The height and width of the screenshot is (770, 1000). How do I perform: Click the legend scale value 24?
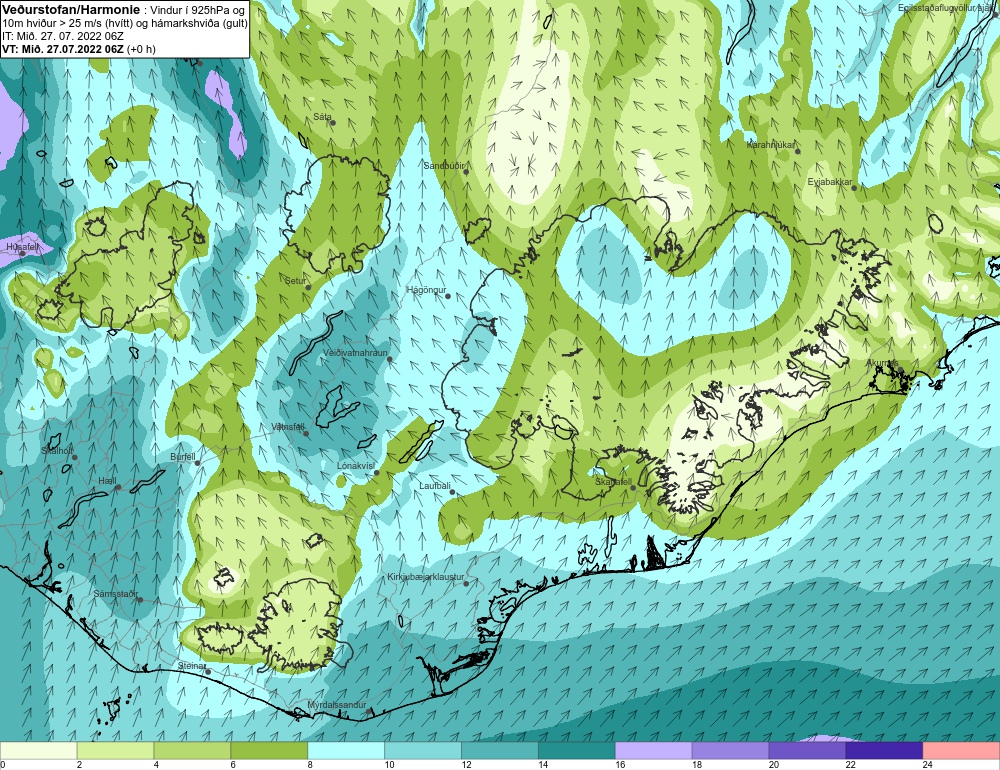coord(927,764)
